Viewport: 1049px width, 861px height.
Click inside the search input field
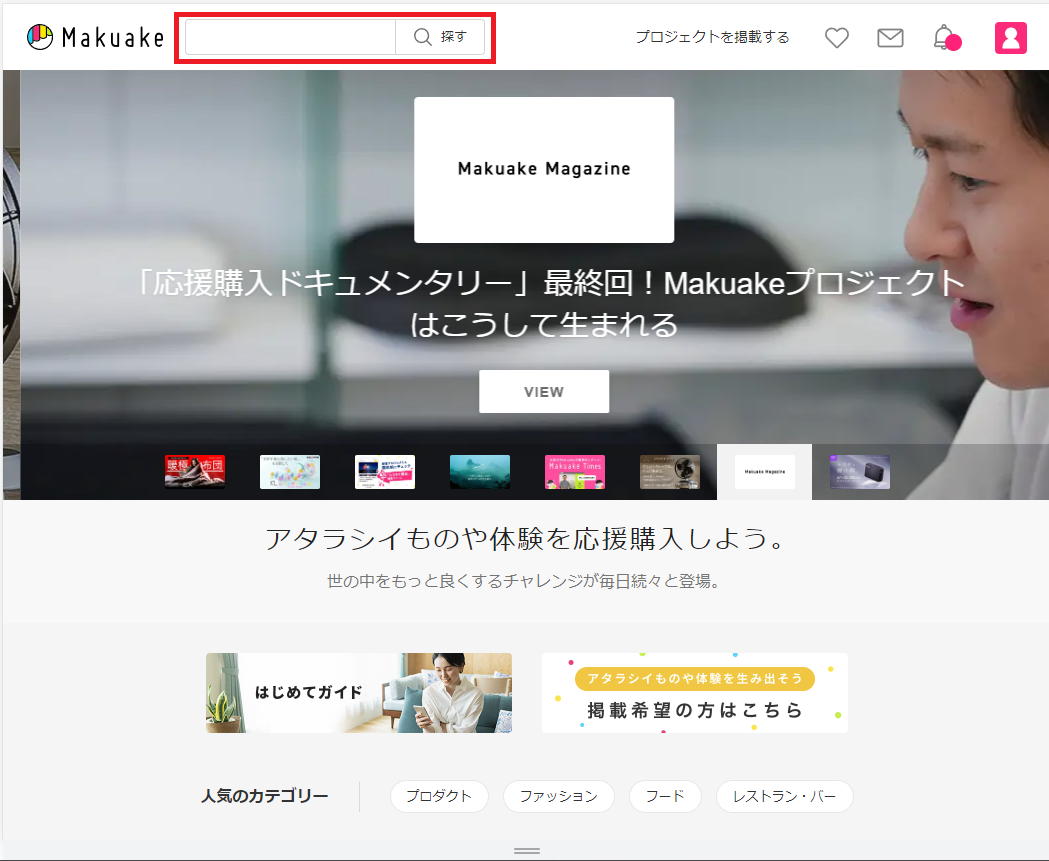pyautogui.click(x=290, y=37)
